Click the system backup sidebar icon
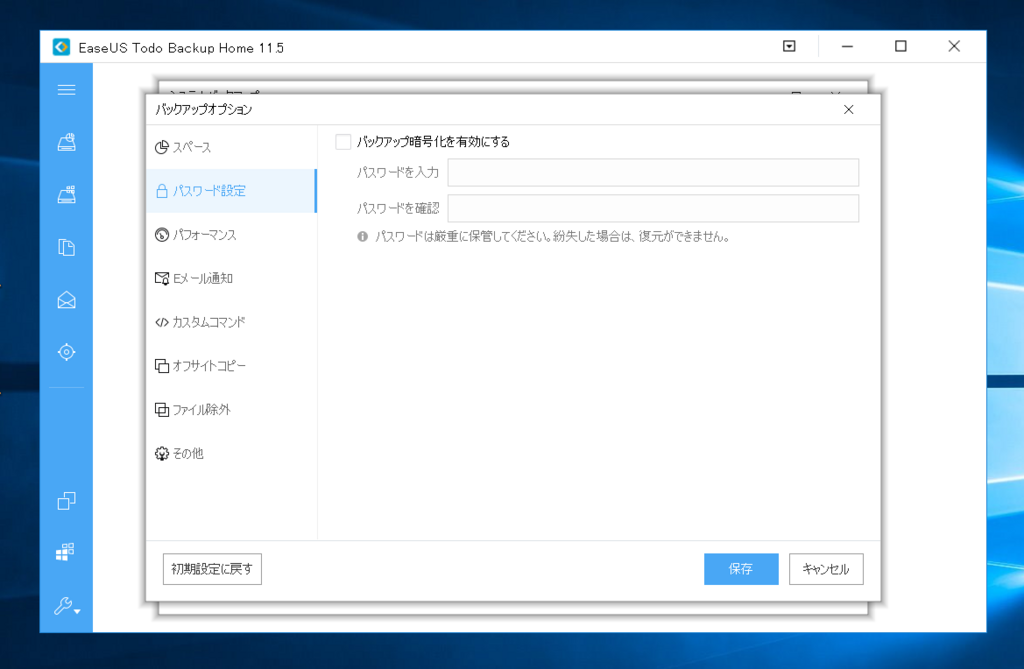This screenshot has height=669, width=1024. [66, 194]
